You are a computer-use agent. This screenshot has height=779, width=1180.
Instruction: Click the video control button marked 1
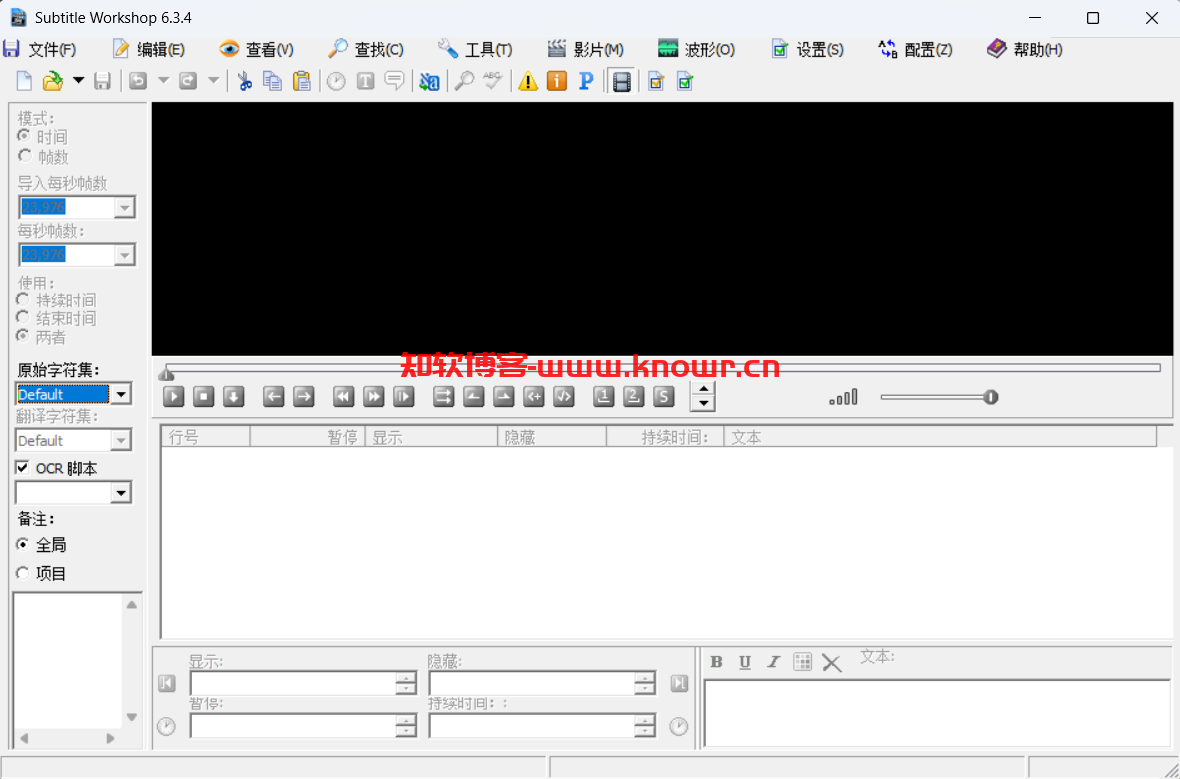[603, 396]
